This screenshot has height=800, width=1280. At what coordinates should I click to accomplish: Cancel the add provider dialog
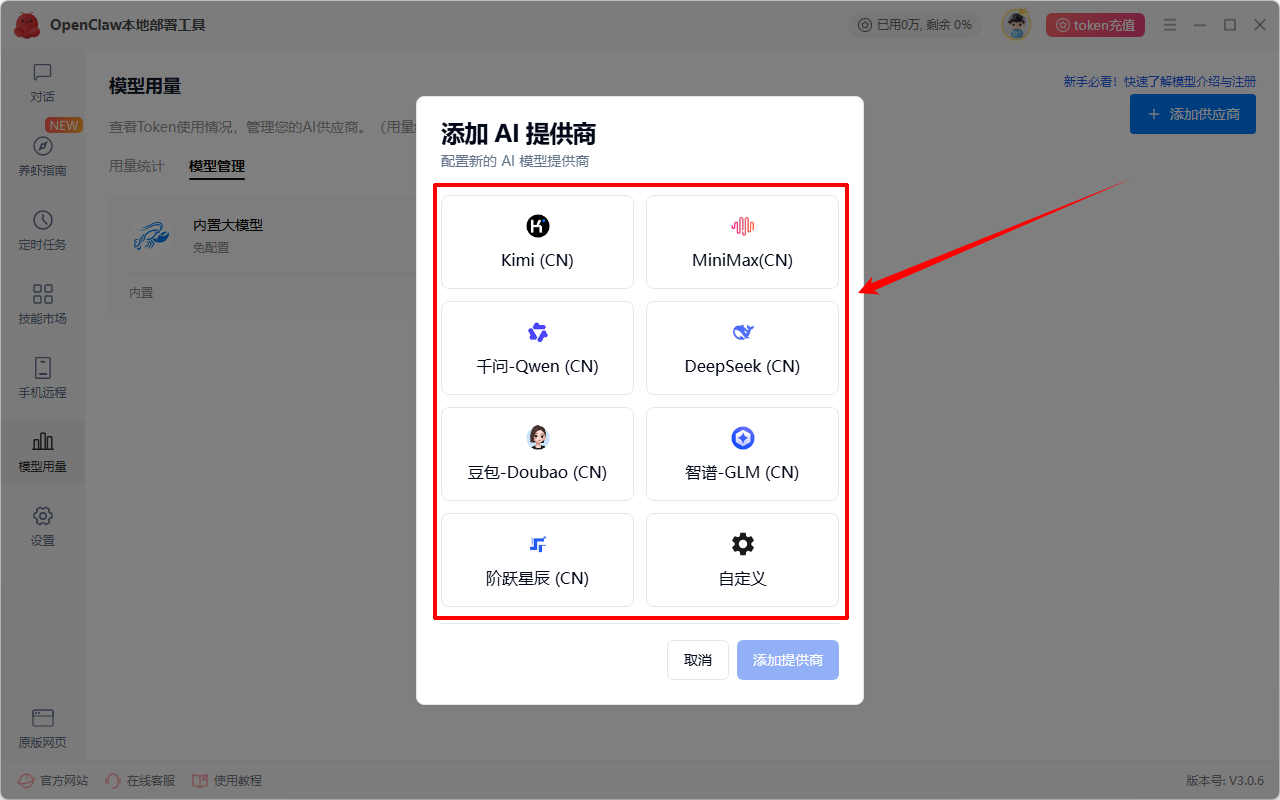pos(698,660)
